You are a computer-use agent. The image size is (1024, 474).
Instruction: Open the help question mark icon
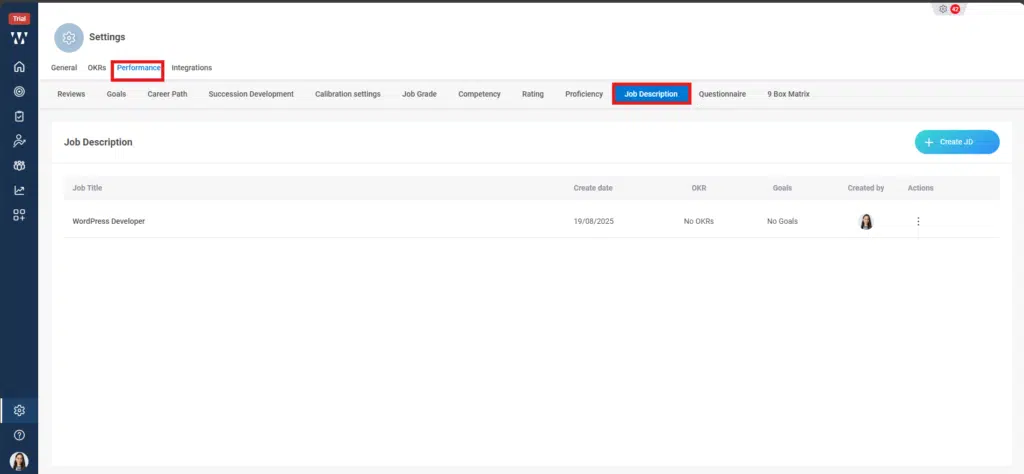coord(19,435)
